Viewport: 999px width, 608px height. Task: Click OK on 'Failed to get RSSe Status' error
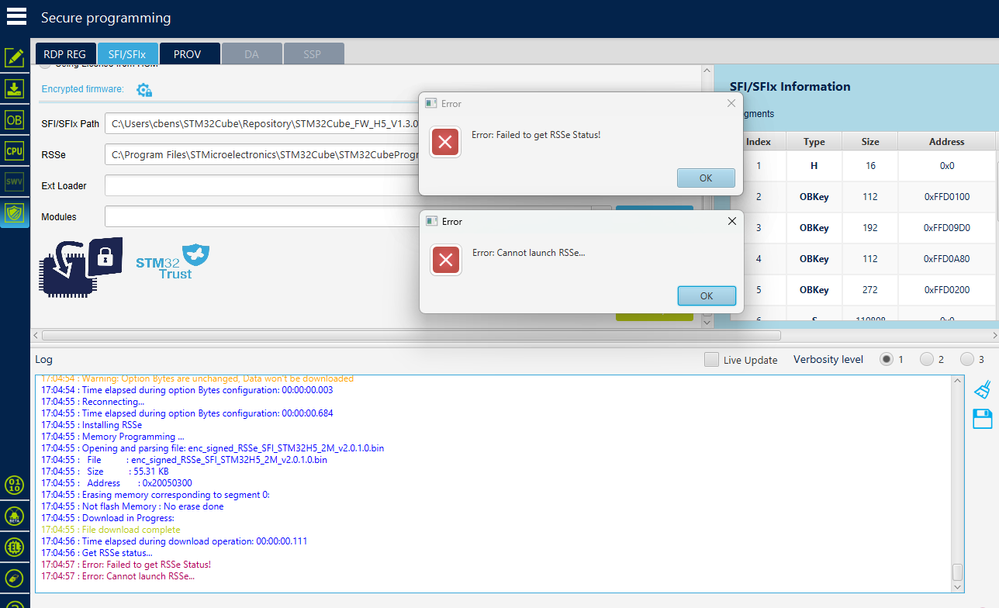pos(706,178)
